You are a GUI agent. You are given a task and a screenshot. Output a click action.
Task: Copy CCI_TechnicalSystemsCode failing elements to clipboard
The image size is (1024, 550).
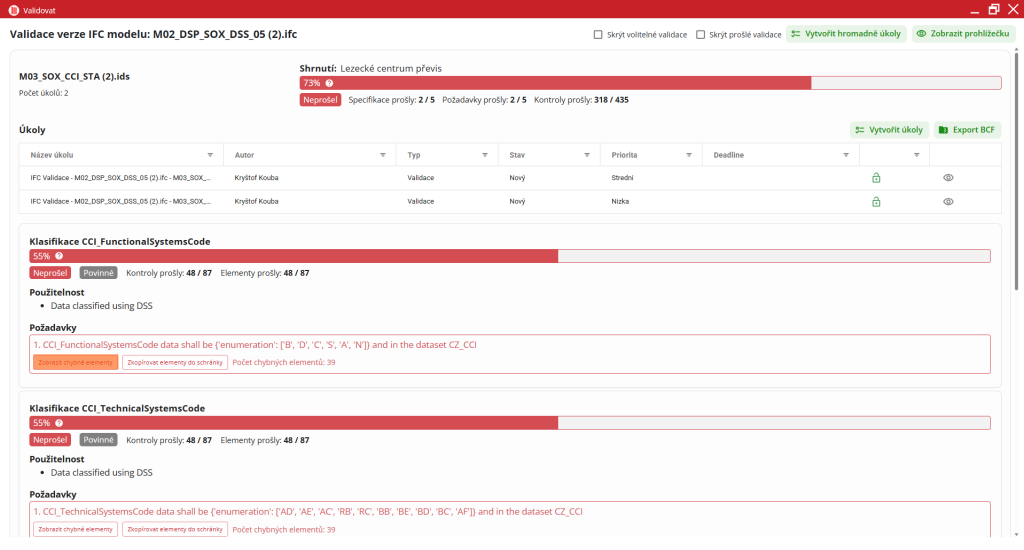(x=174, y=529)
